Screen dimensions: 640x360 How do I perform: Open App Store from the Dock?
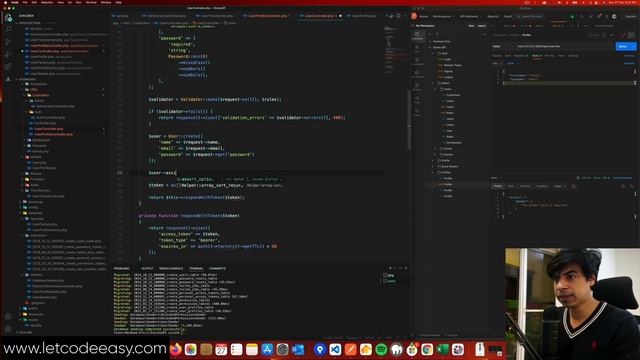pyautogui.click(x=267, y=349)
